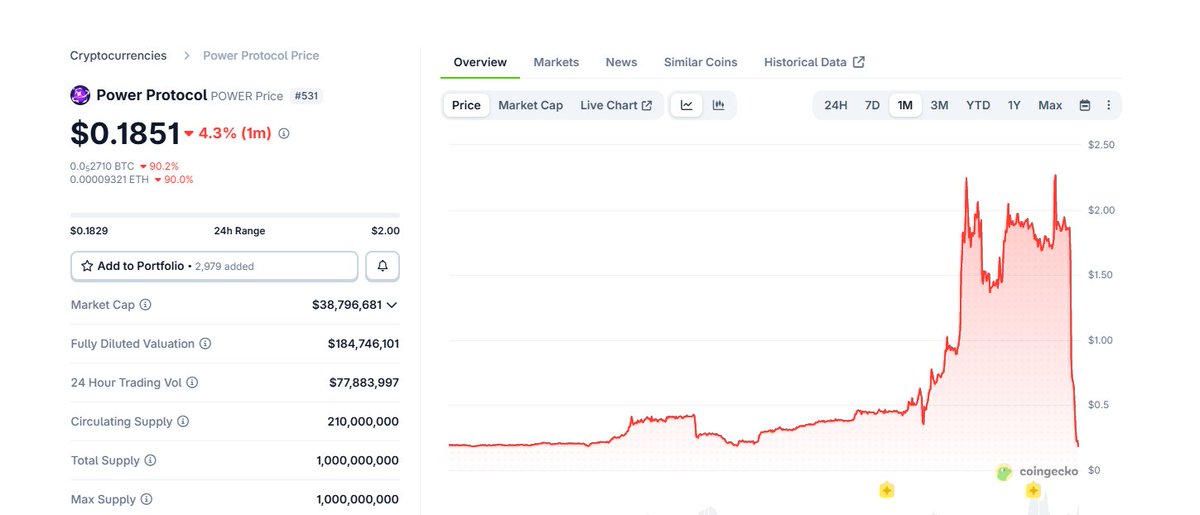The width and height of the screenshot is (1200, 515).
Task: Expand the Market Cap value dropdown chevron
Action: pyautogui.click(x=391, y=304)
